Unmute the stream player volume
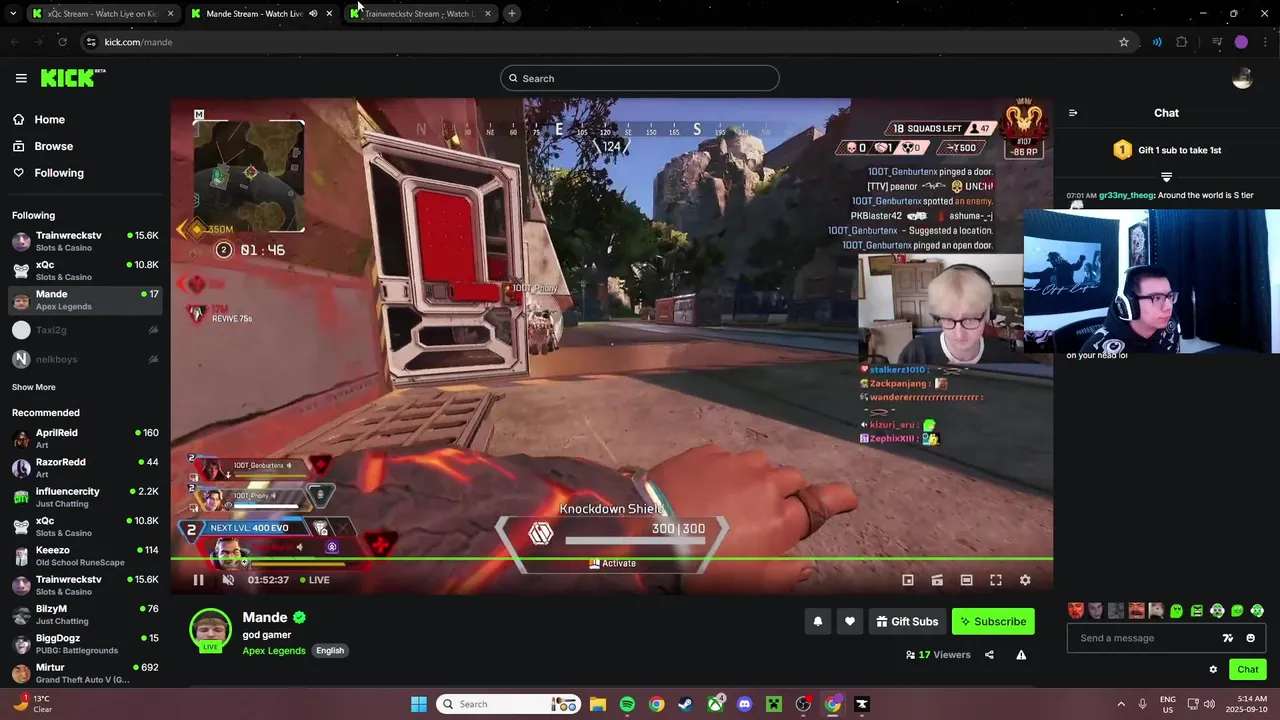The width and height of the screenshot is (1280, 720). point(228,580)
